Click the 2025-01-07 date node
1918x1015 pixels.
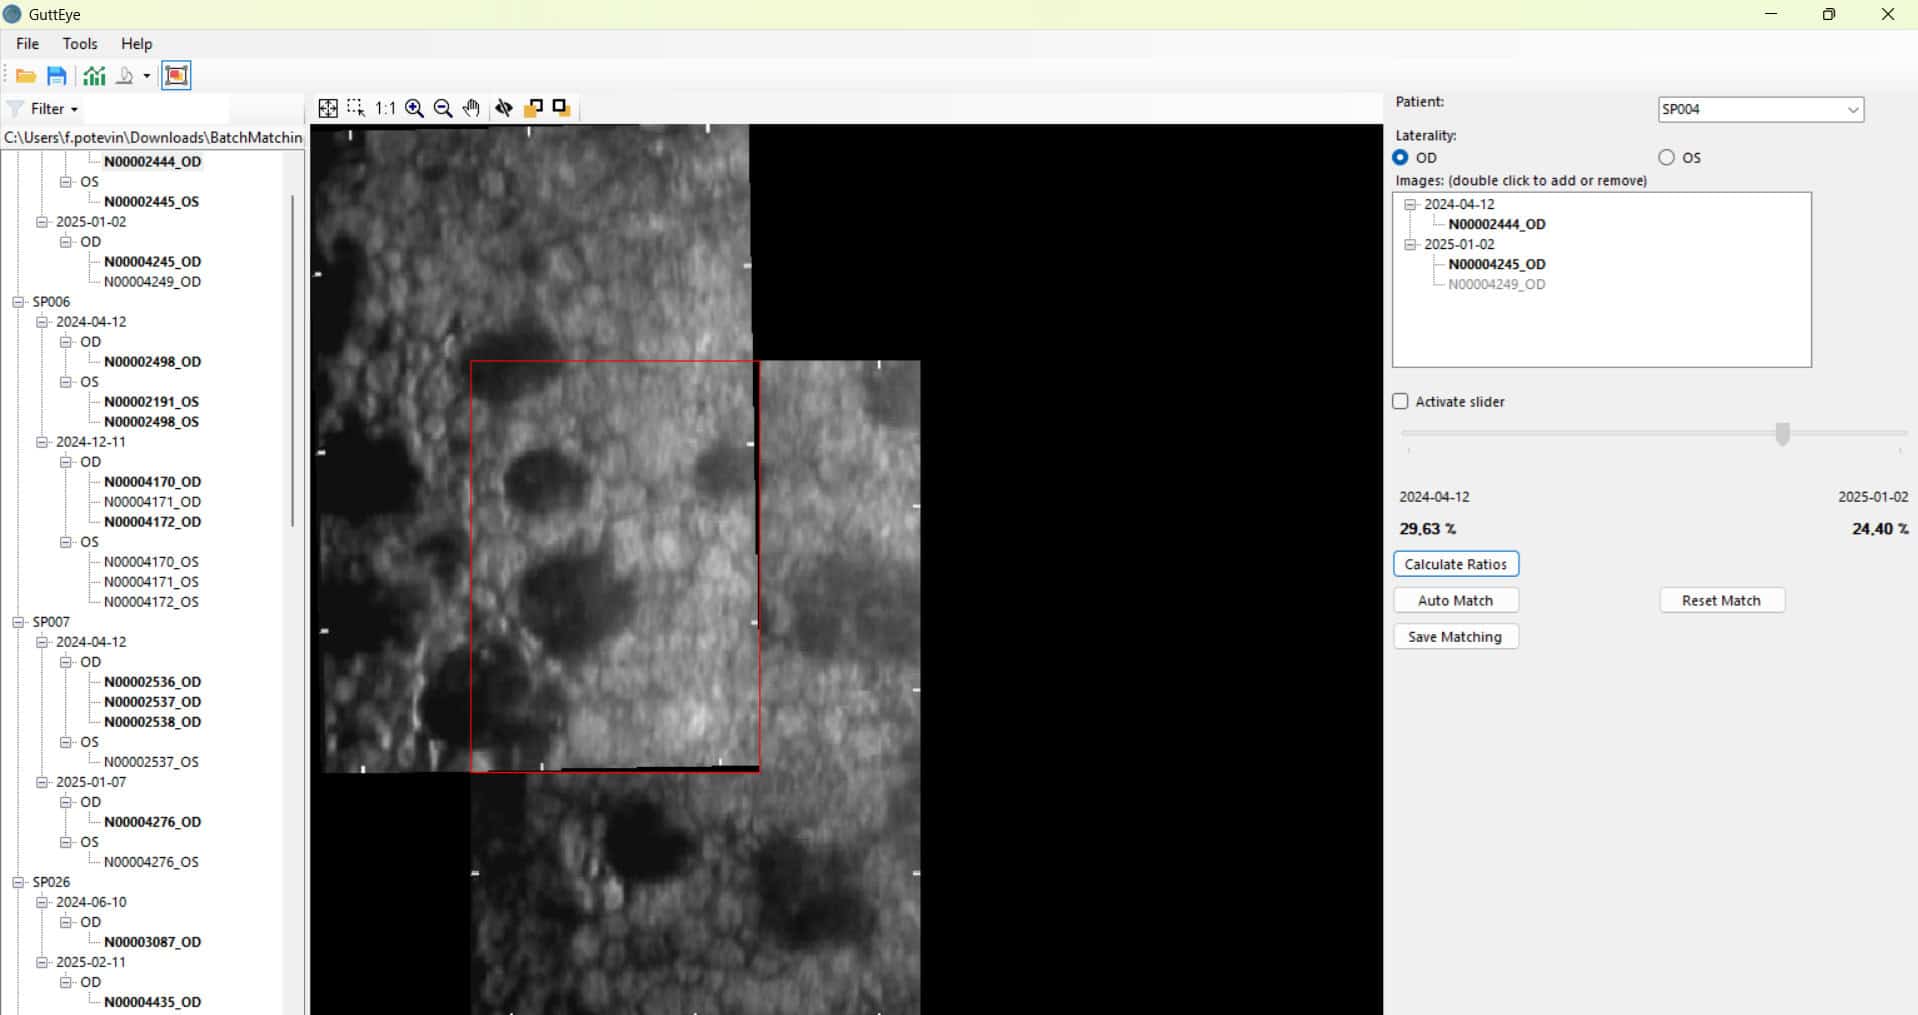(x=91, y=782)
